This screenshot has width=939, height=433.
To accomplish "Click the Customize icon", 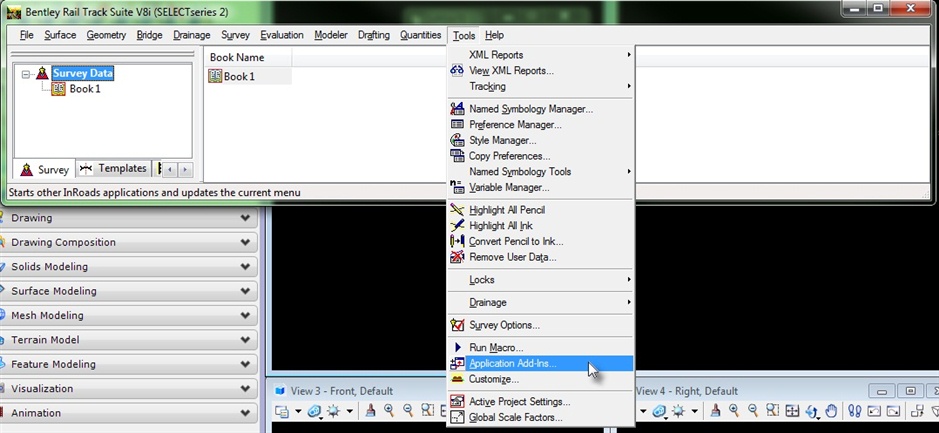I will 457,379.
